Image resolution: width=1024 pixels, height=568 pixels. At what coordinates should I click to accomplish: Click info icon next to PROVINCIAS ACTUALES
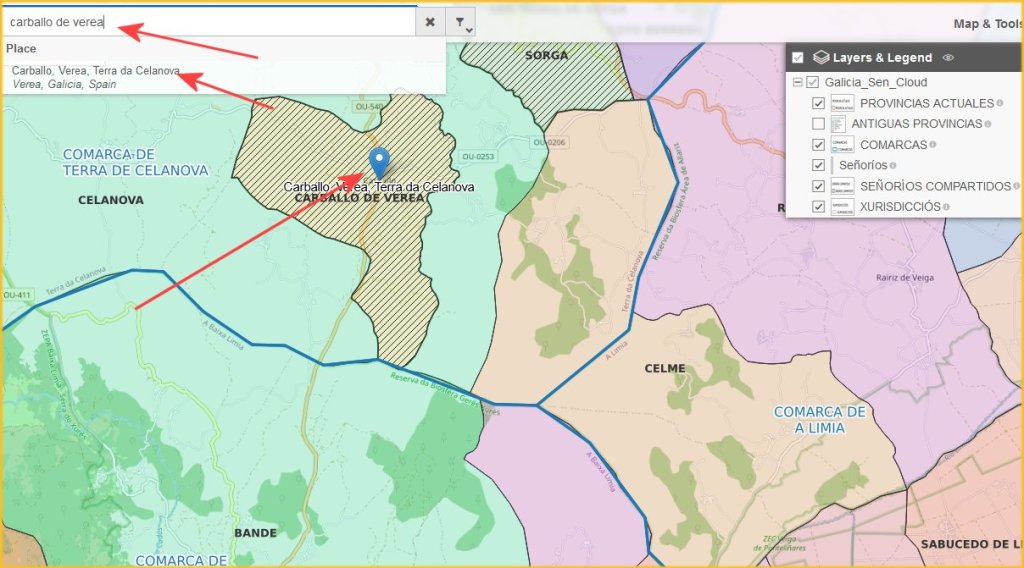[999, 103]
